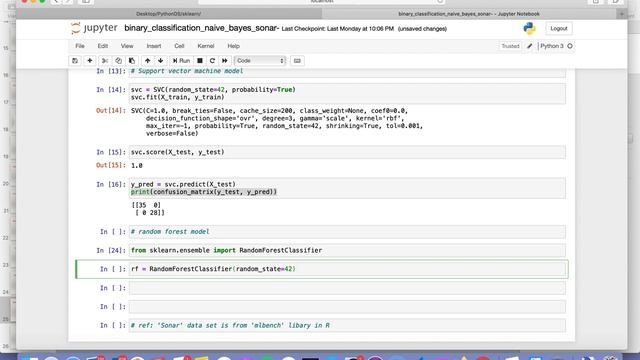Click the Out[14] output prompt
The height and width of the screenshot is (360, 640).
(111, 111)
